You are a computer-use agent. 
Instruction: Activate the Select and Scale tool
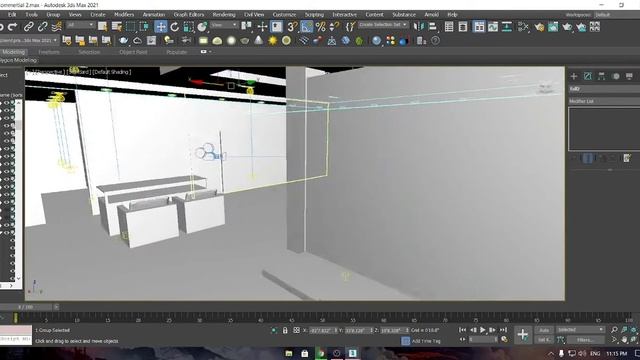point(188,27)
